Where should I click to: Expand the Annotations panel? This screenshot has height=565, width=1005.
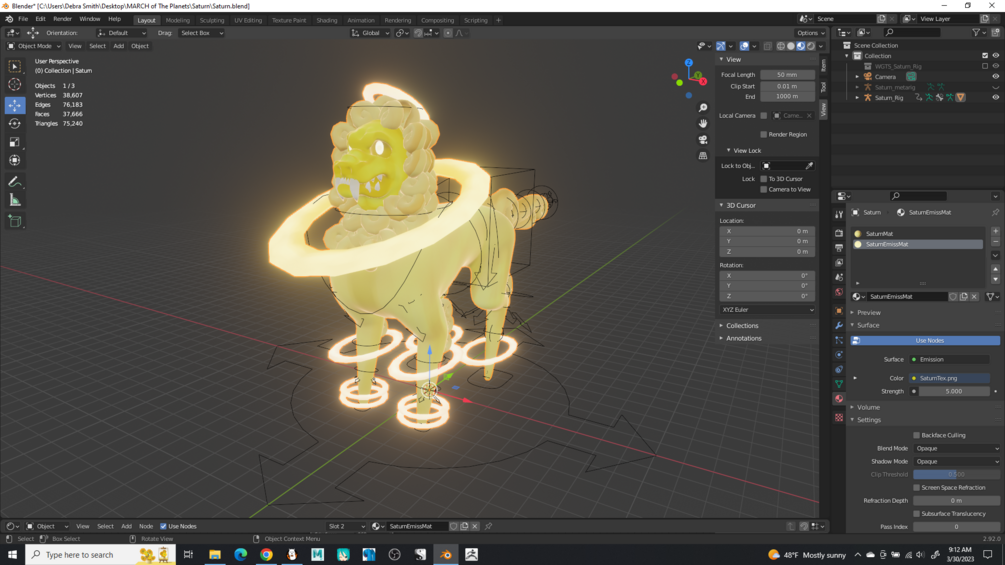coord(743,338)
